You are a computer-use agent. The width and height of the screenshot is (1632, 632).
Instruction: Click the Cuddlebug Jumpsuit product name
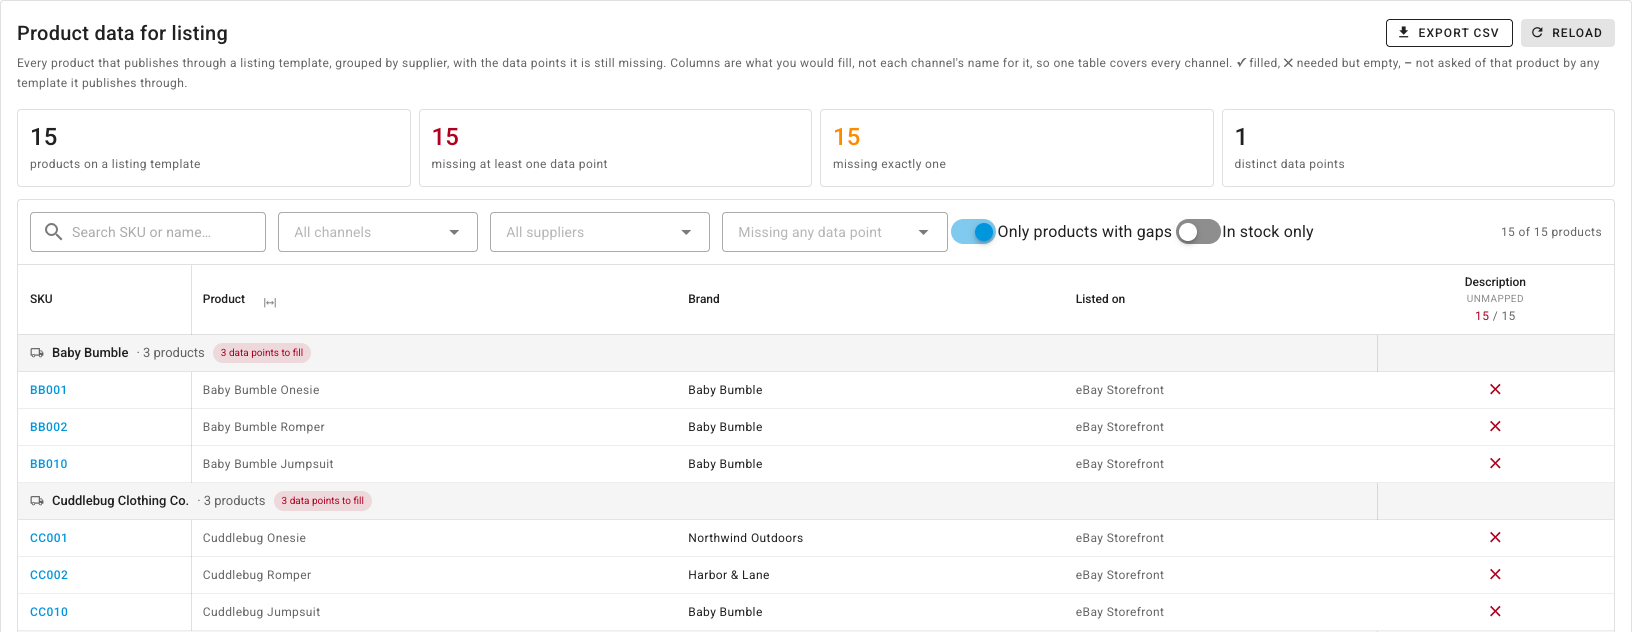pos(262,612)
